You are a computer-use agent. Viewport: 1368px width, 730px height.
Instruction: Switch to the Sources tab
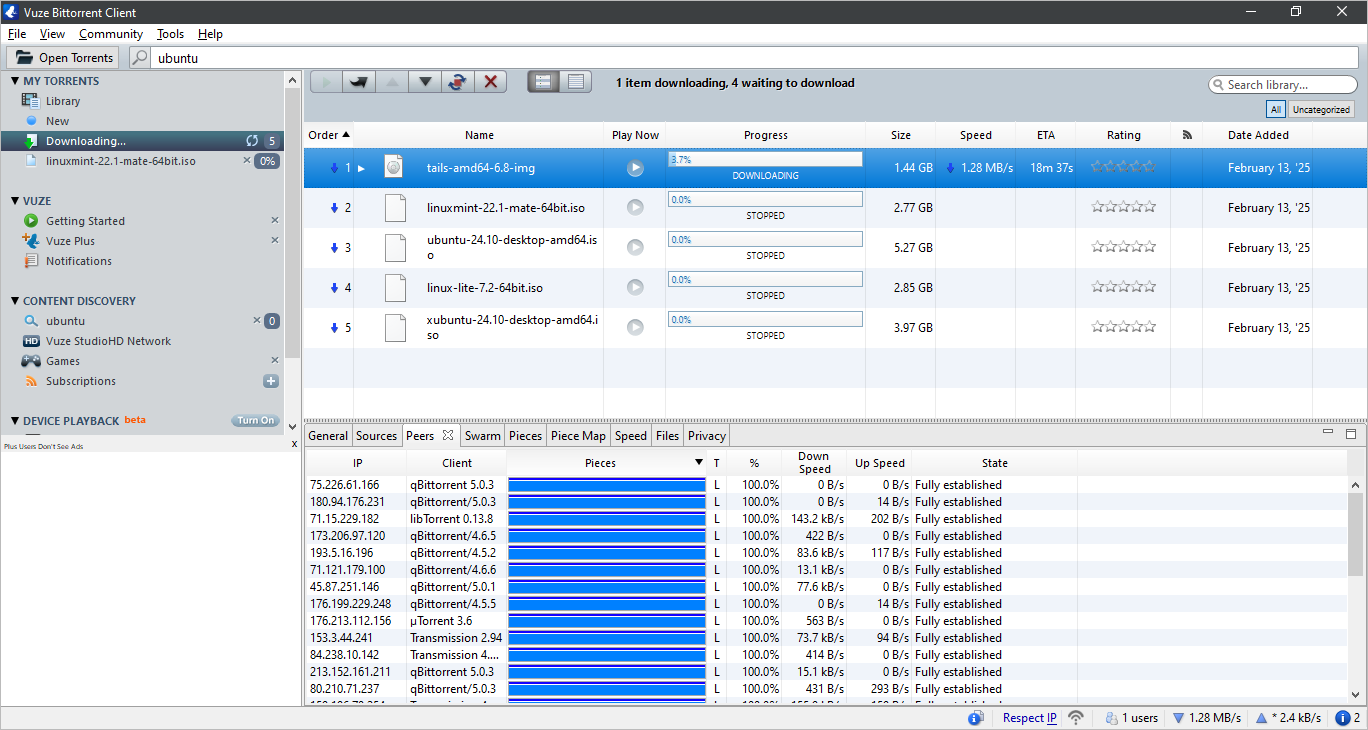pos(376,436)
